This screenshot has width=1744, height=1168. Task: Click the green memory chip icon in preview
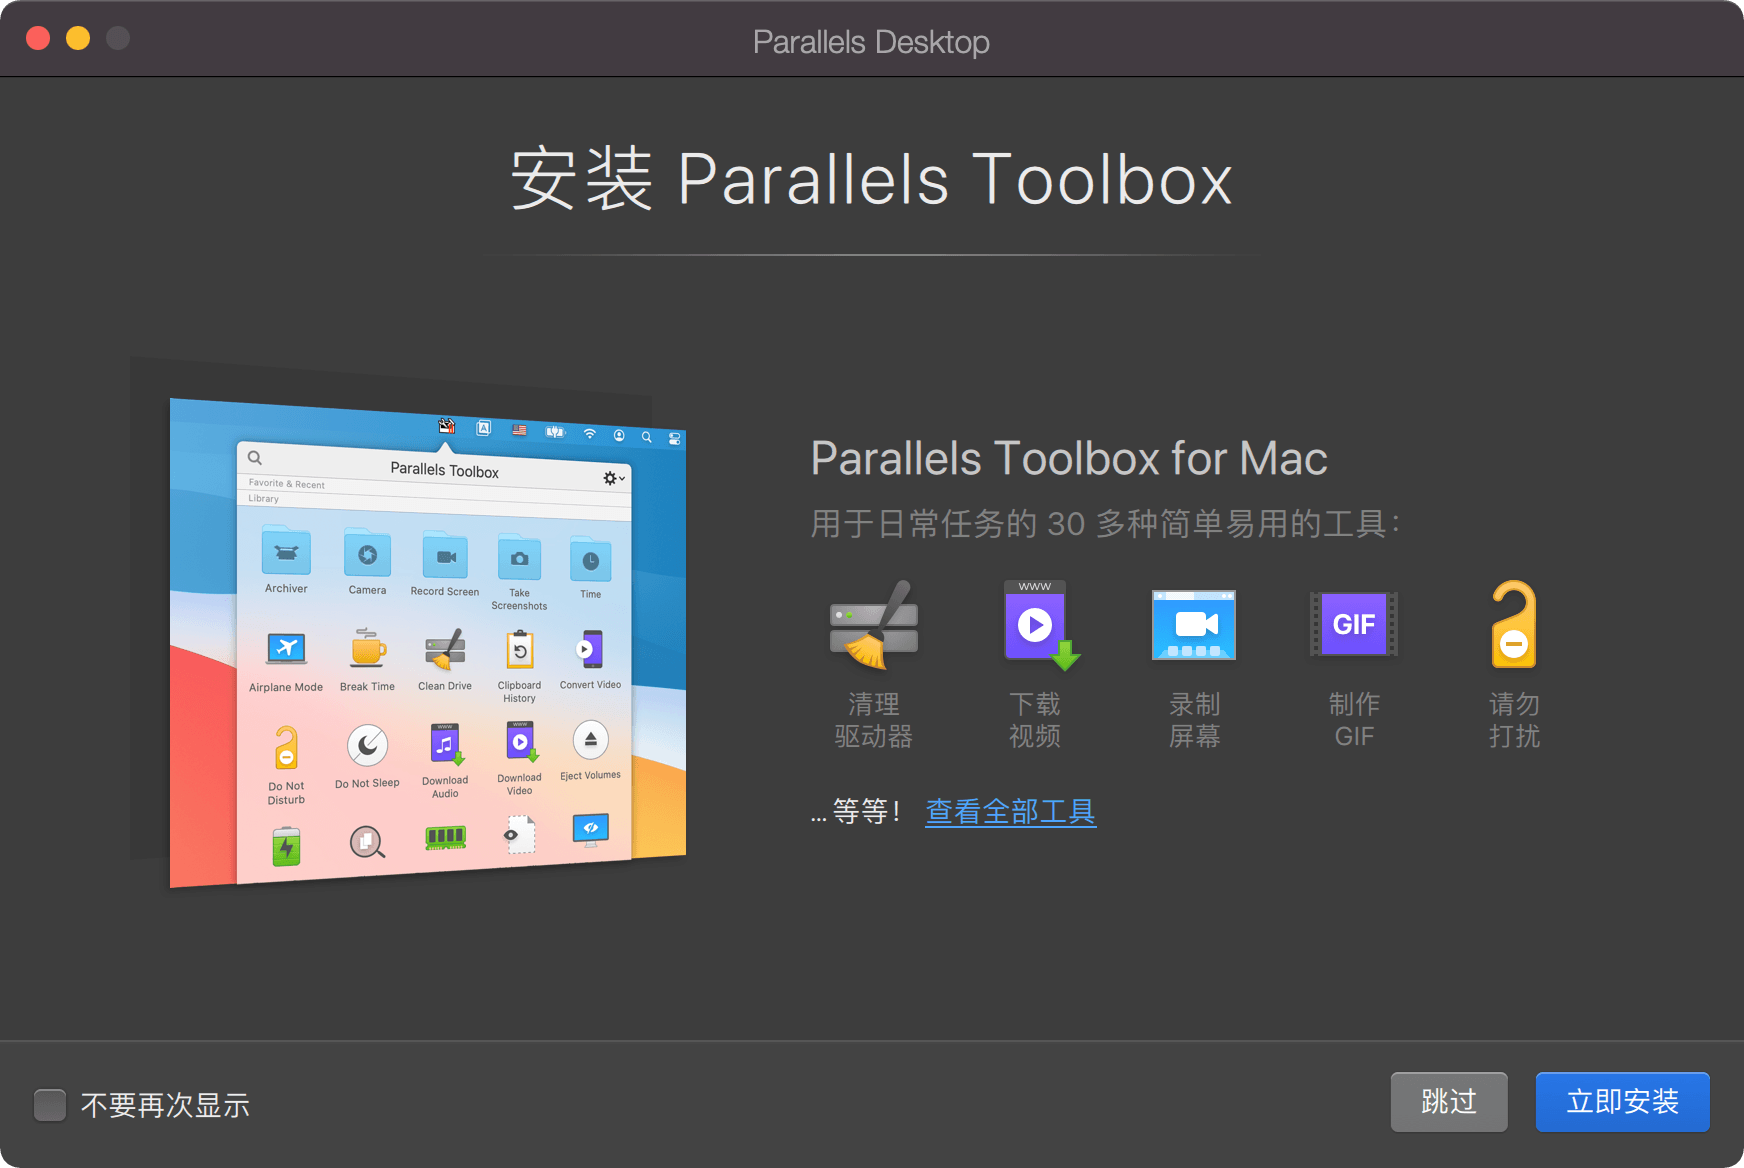click(445, 837)
